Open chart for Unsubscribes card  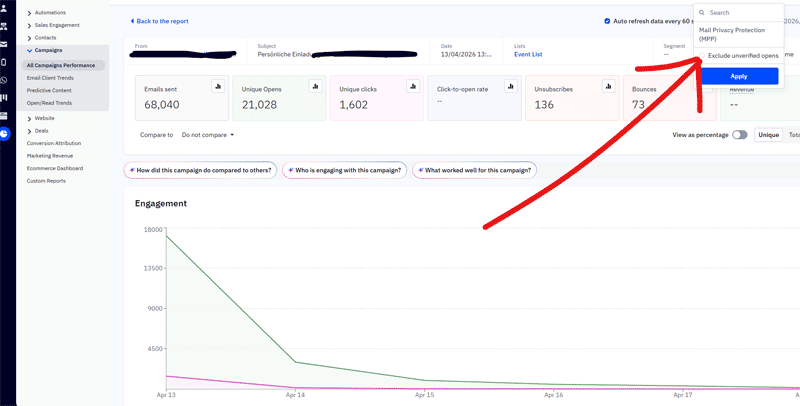pos(608,86)
